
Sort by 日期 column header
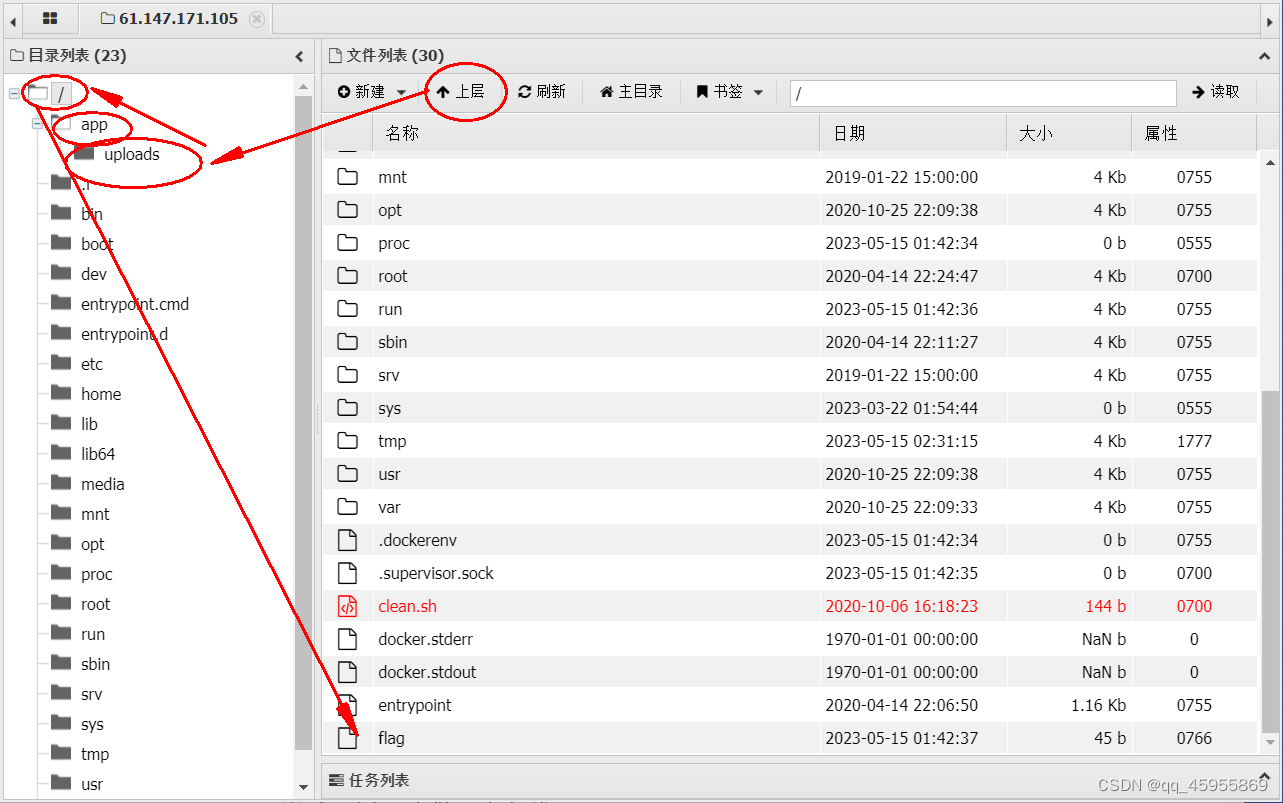click(913, 133)
